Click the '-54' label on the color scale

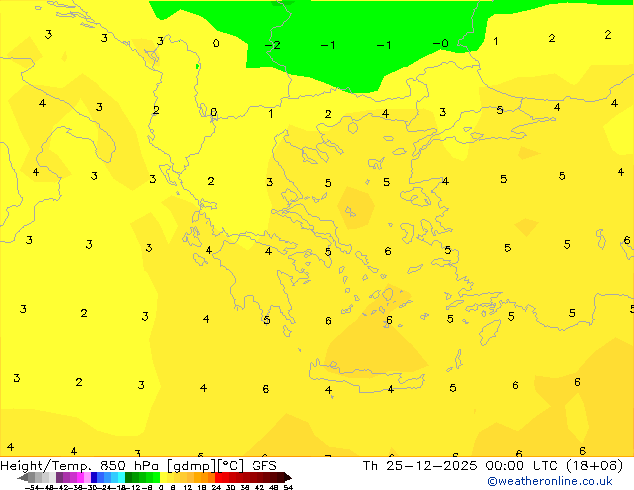pos(32,487)
